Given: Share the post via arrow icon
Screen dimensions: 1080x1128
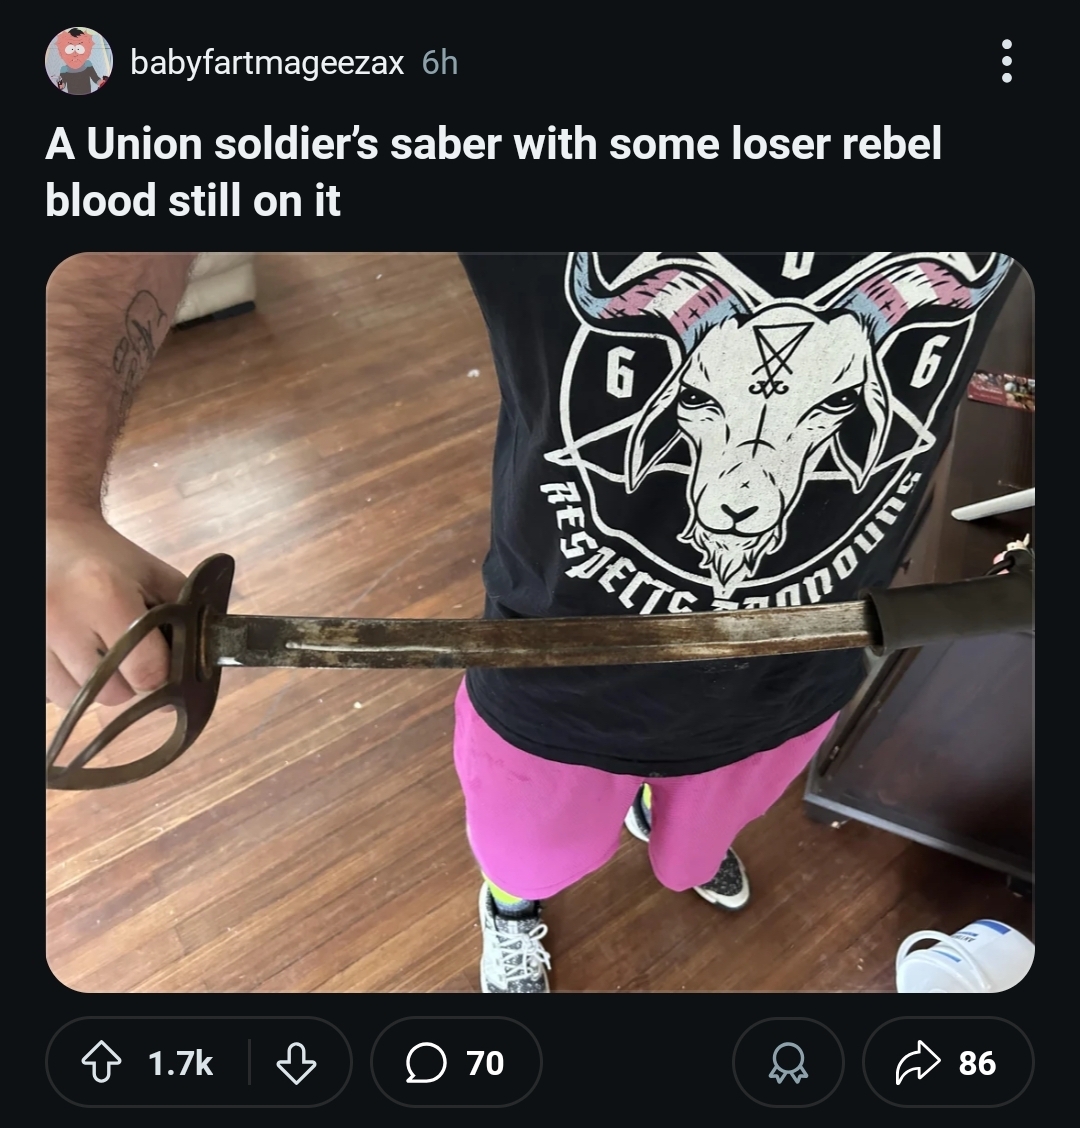Looking at the screenshot, I should coord(917,1063).
